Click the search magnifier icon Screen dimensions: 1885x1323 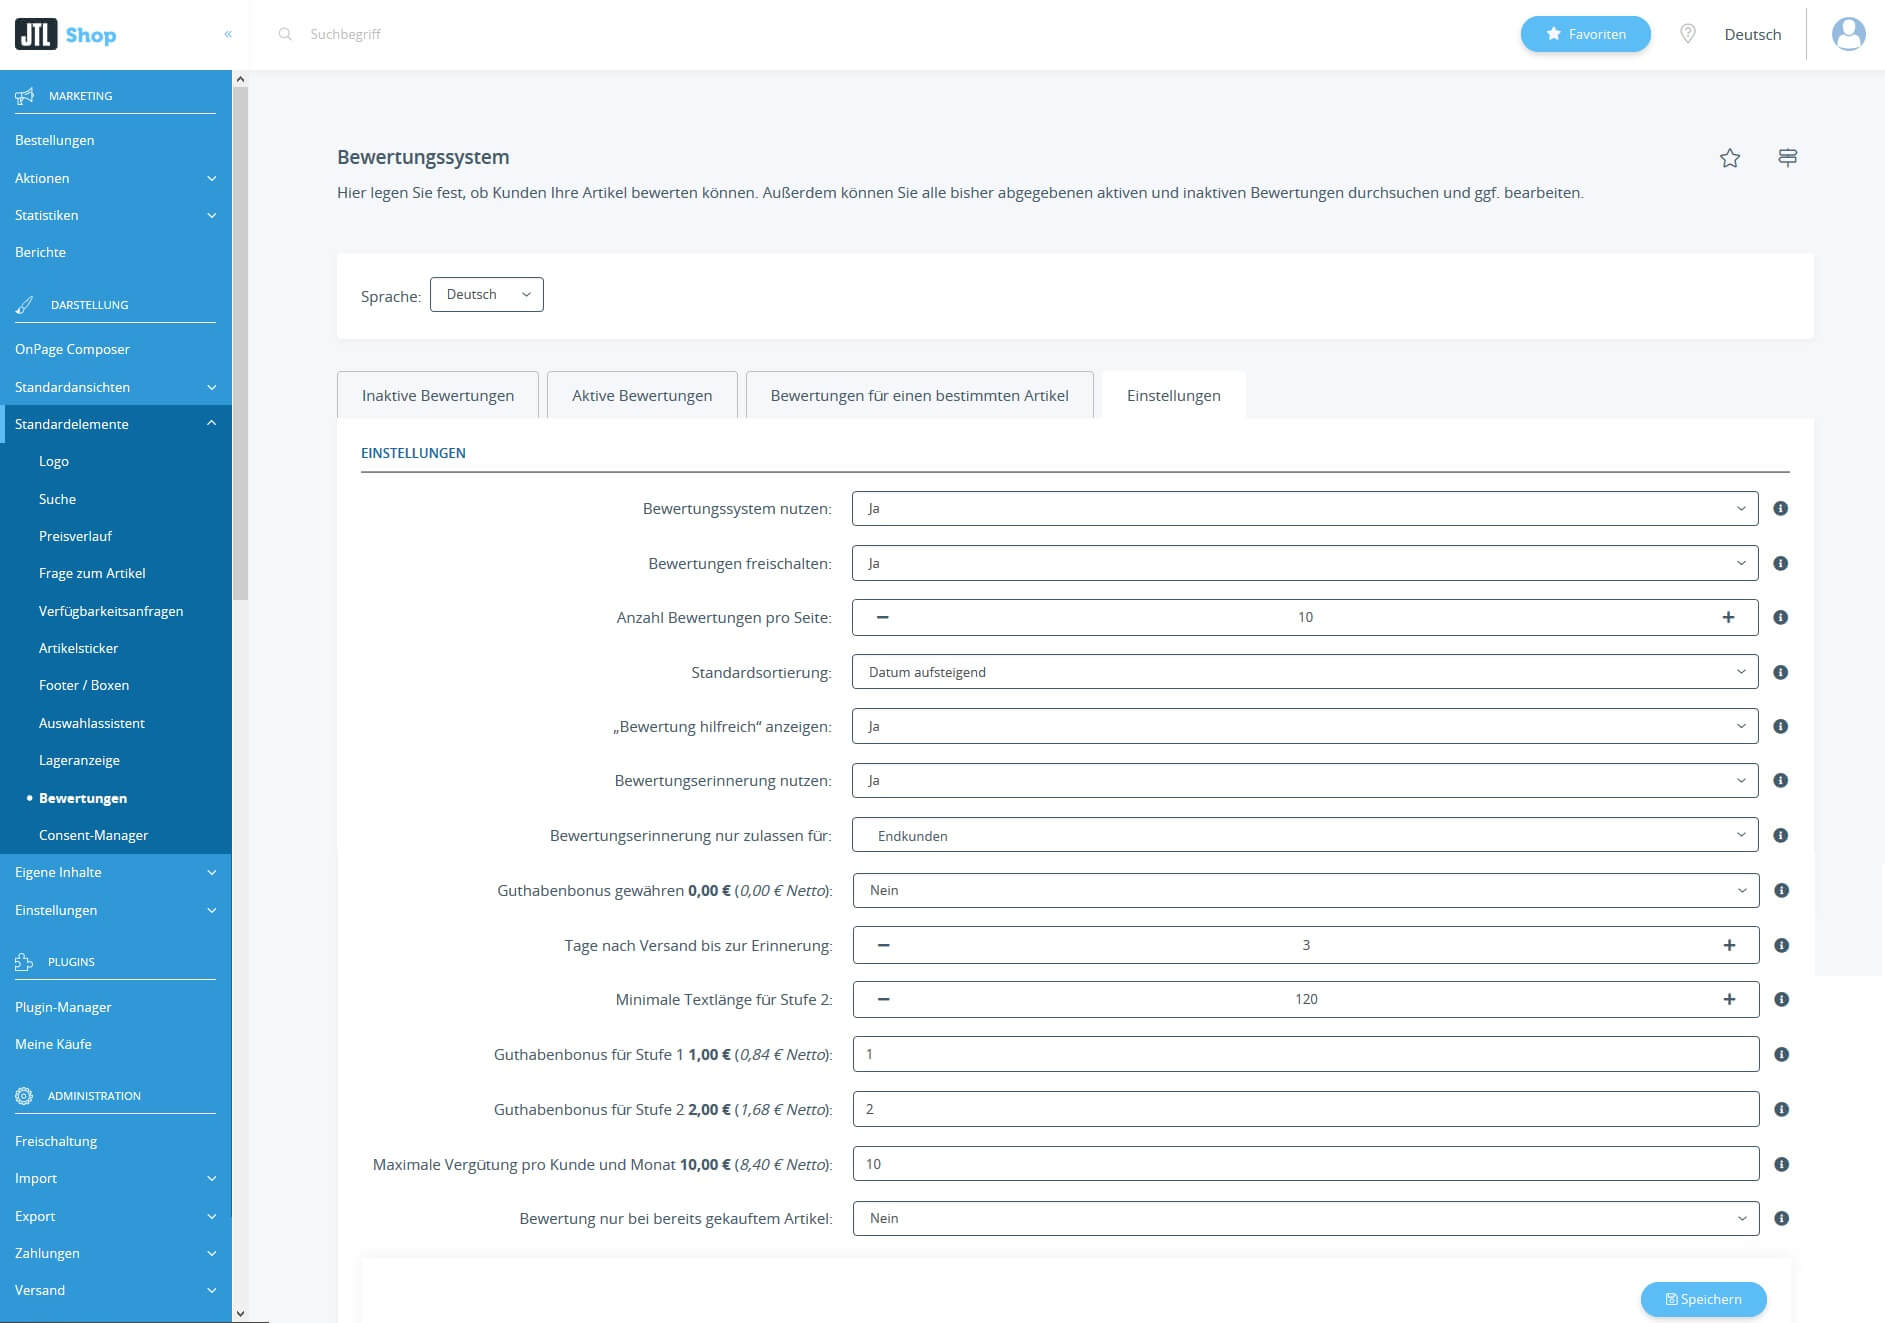coord(285,34)
